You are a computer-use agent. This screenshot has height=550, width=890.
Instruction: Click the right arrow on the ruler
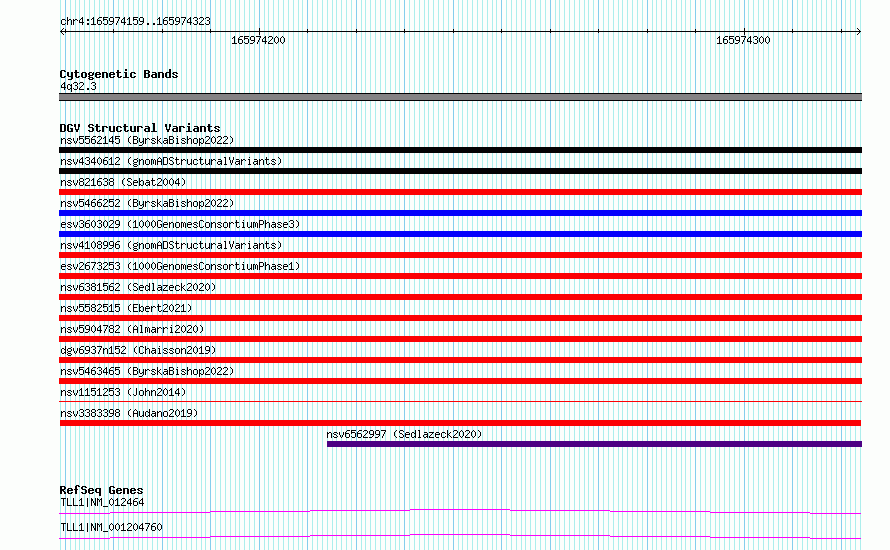click(x=858, y=31)
